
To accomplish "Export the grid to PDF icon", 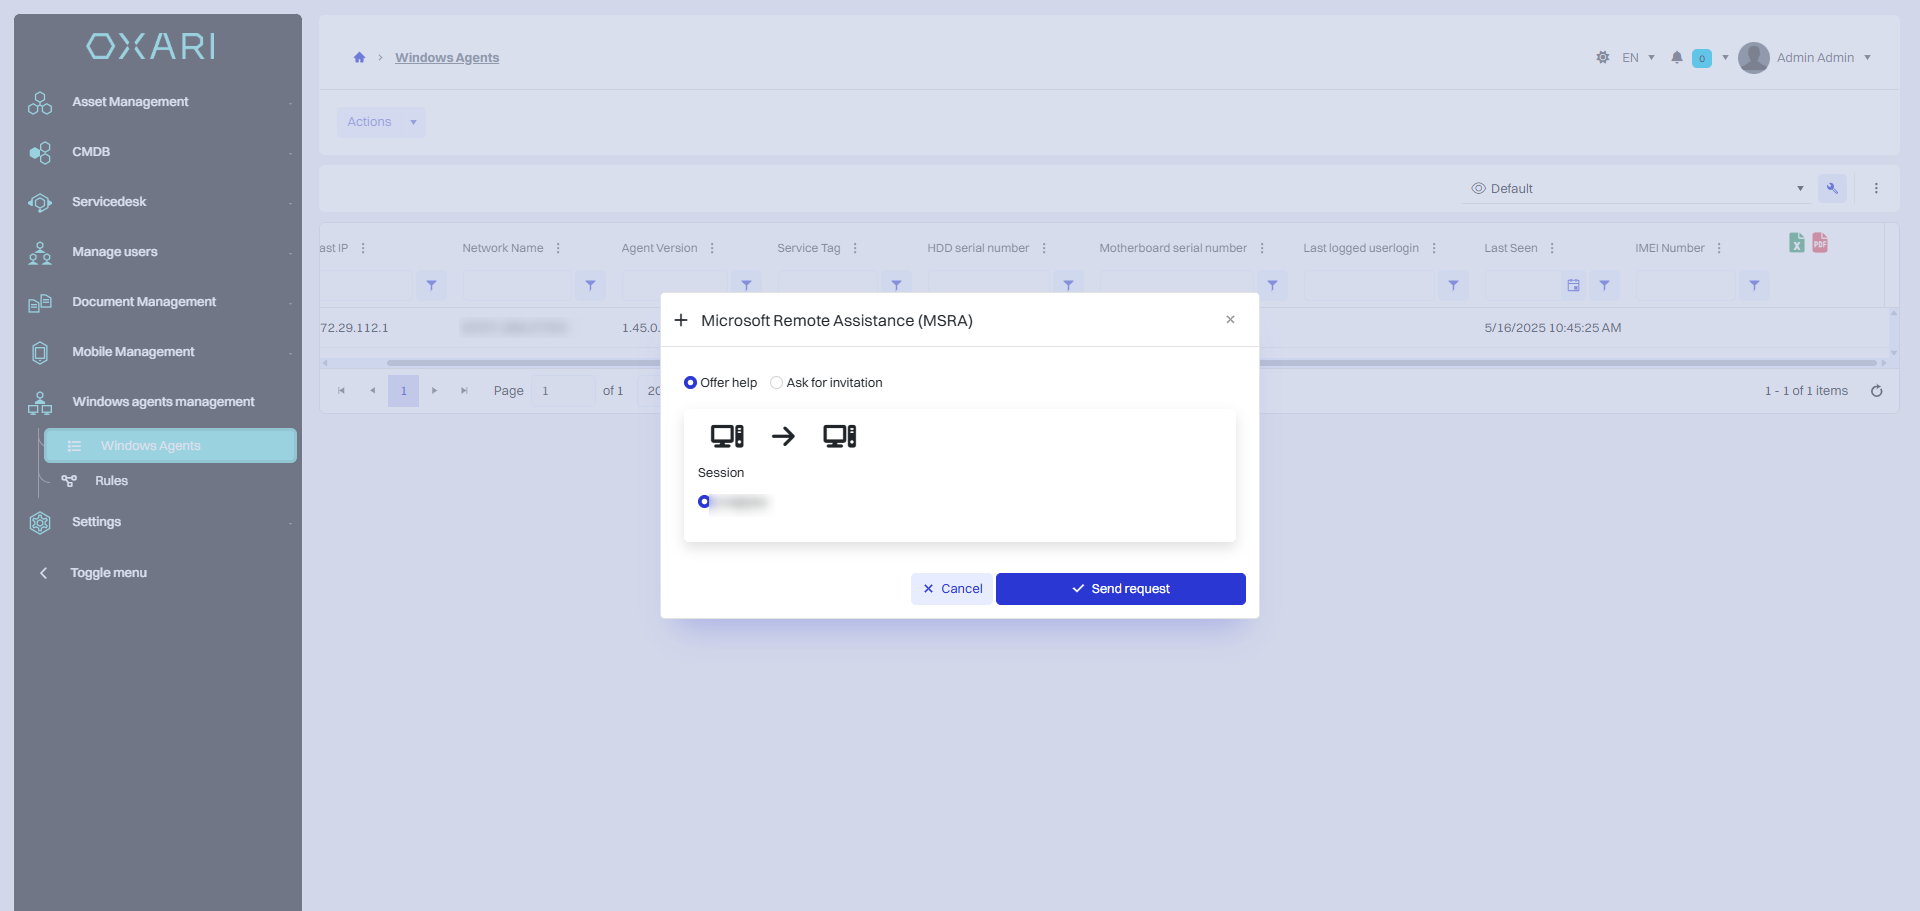I will [x=1820, y=243].
